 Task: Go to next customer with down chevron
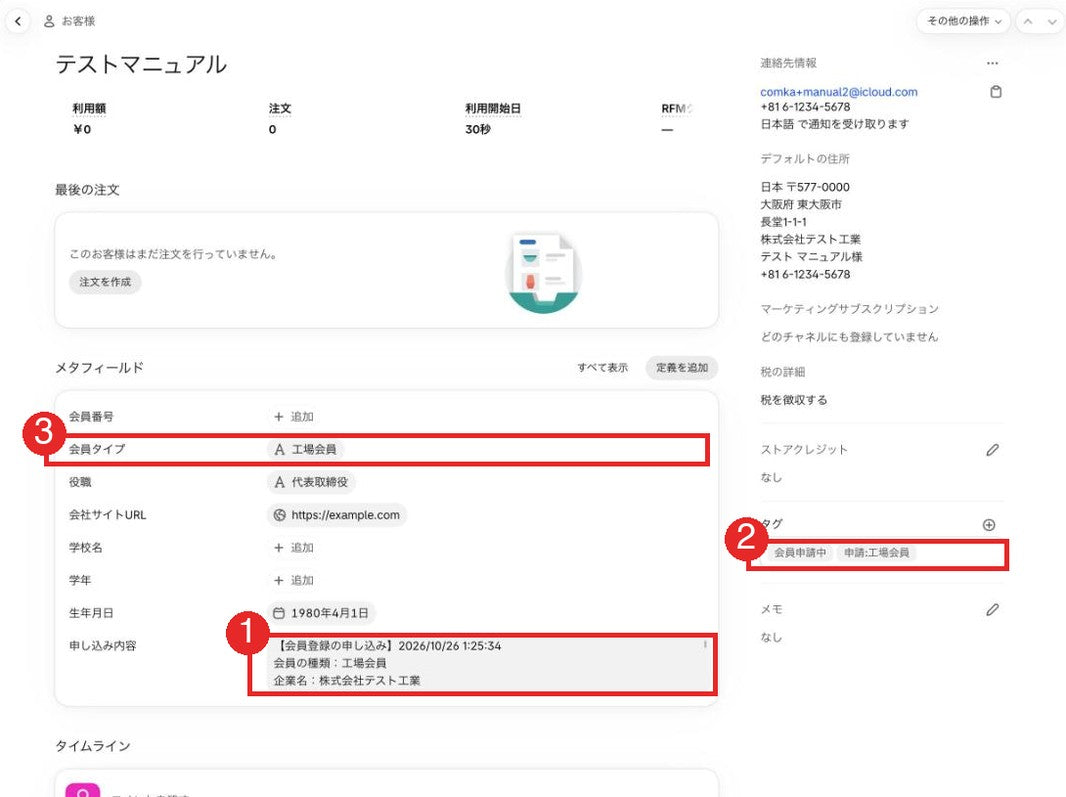point(1052,21)
